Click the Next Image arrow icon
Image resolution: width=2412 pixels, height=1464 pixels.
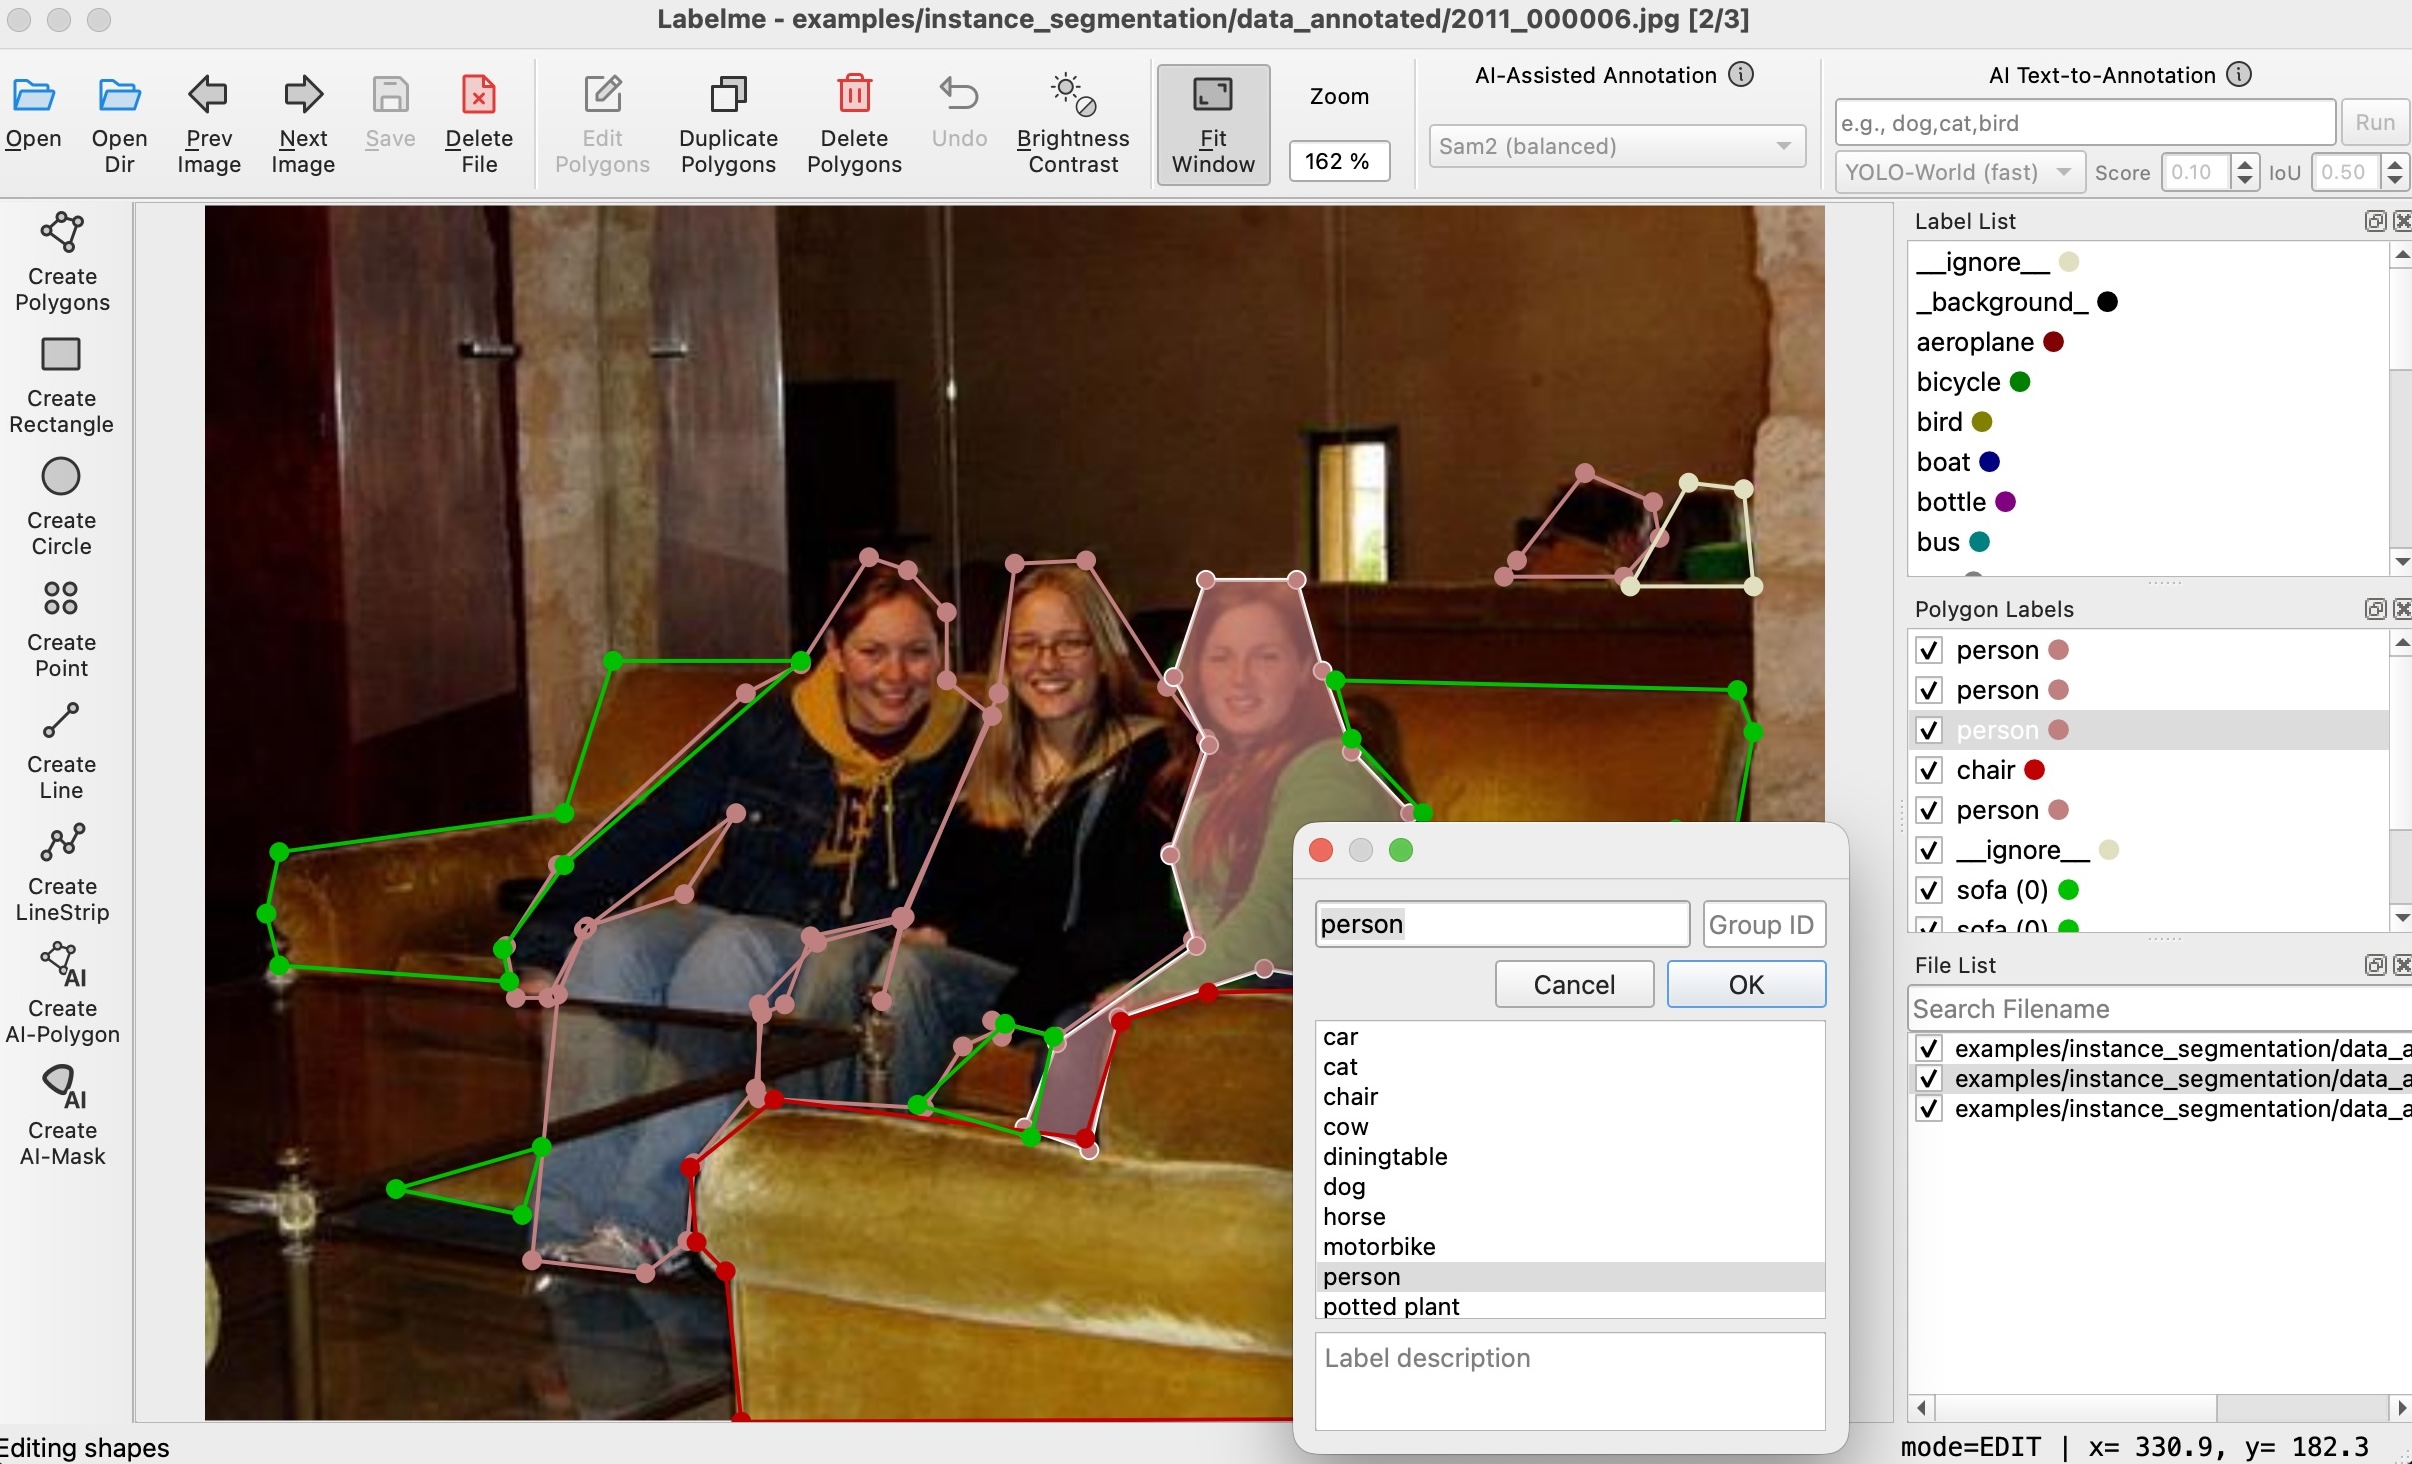pyautogui.click(x=303, y=95)
